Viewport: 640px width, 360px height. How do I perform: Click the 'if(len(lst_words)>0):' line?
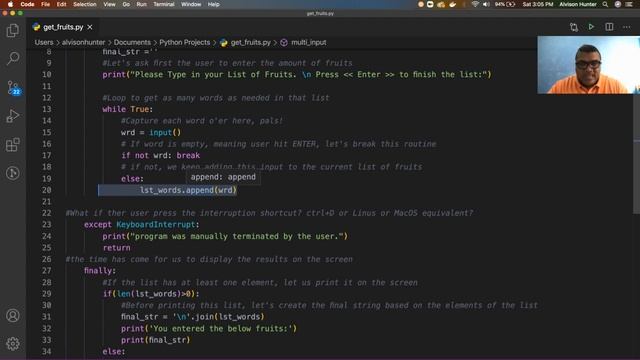pyautogui.click(x=151, y=294)
